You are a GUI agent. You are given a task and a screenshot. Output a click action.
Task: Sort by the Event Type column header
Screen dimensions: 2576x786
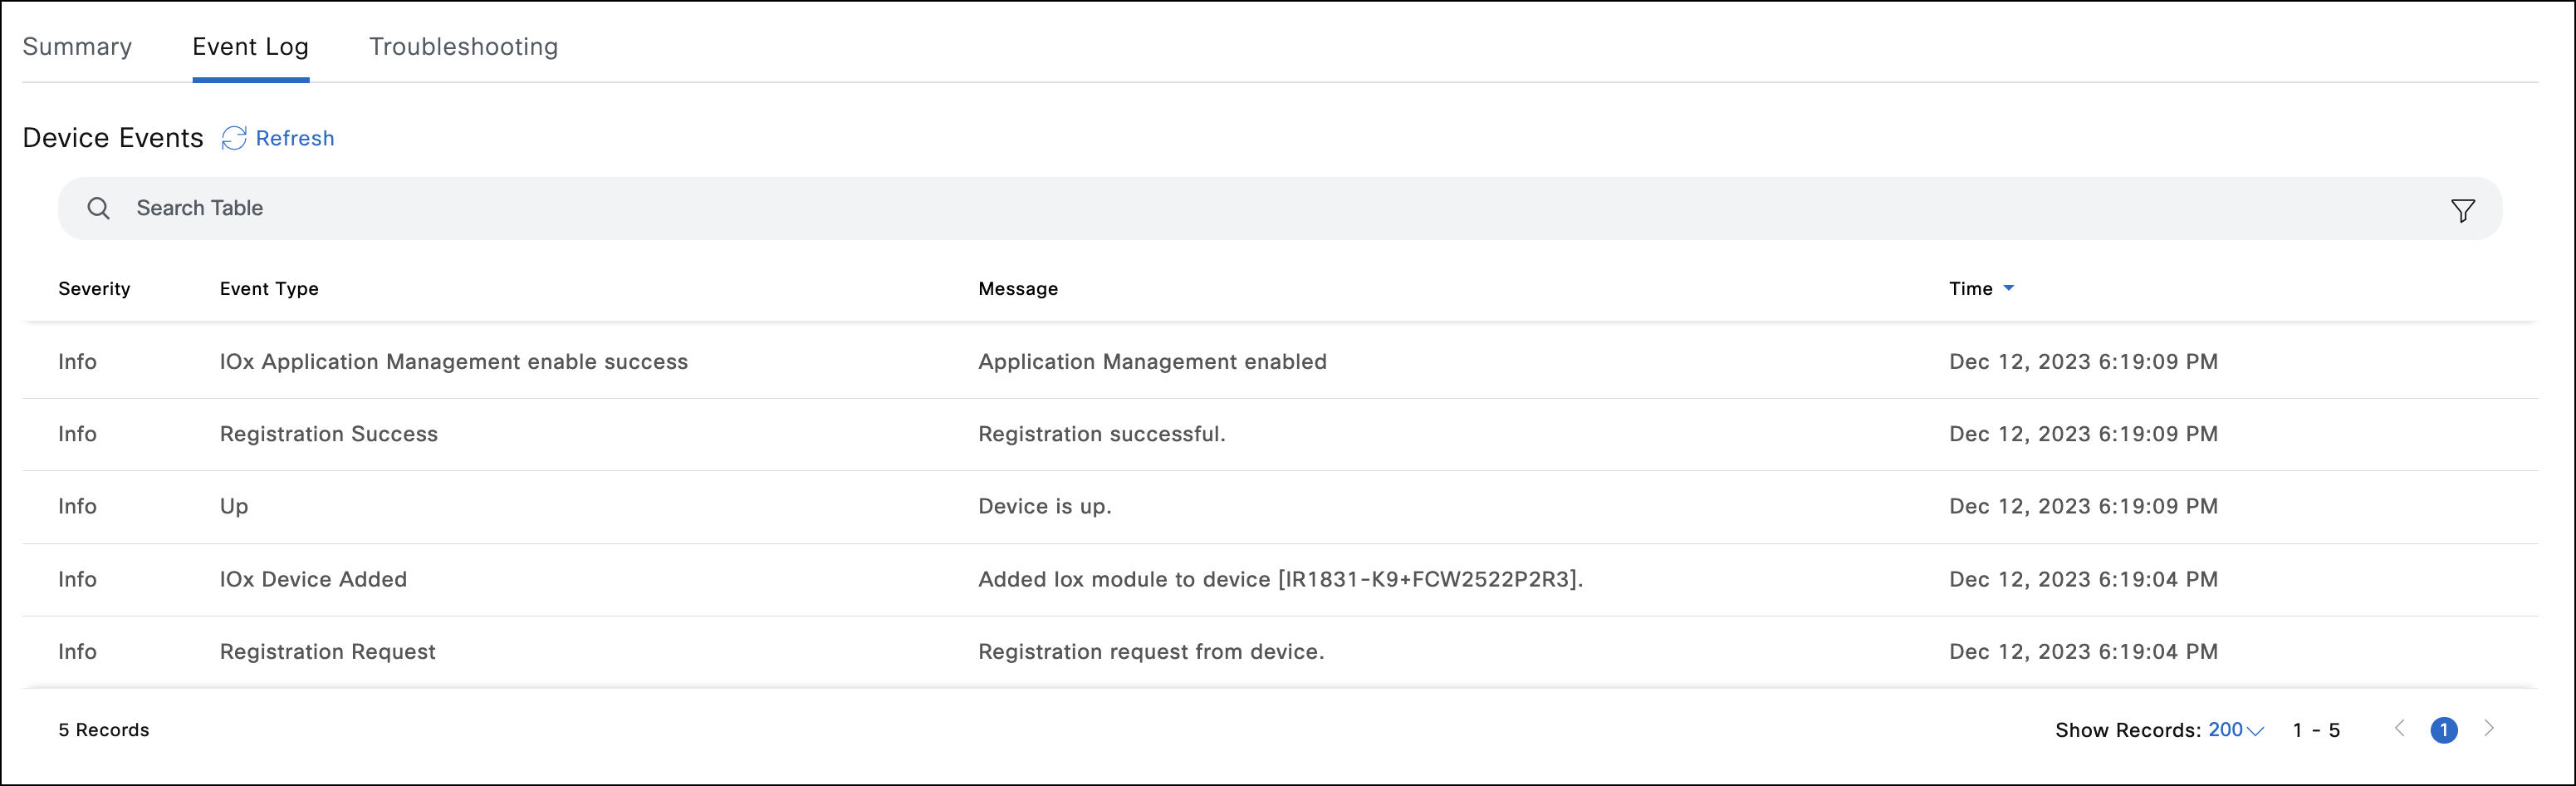[x=269, y=289]
